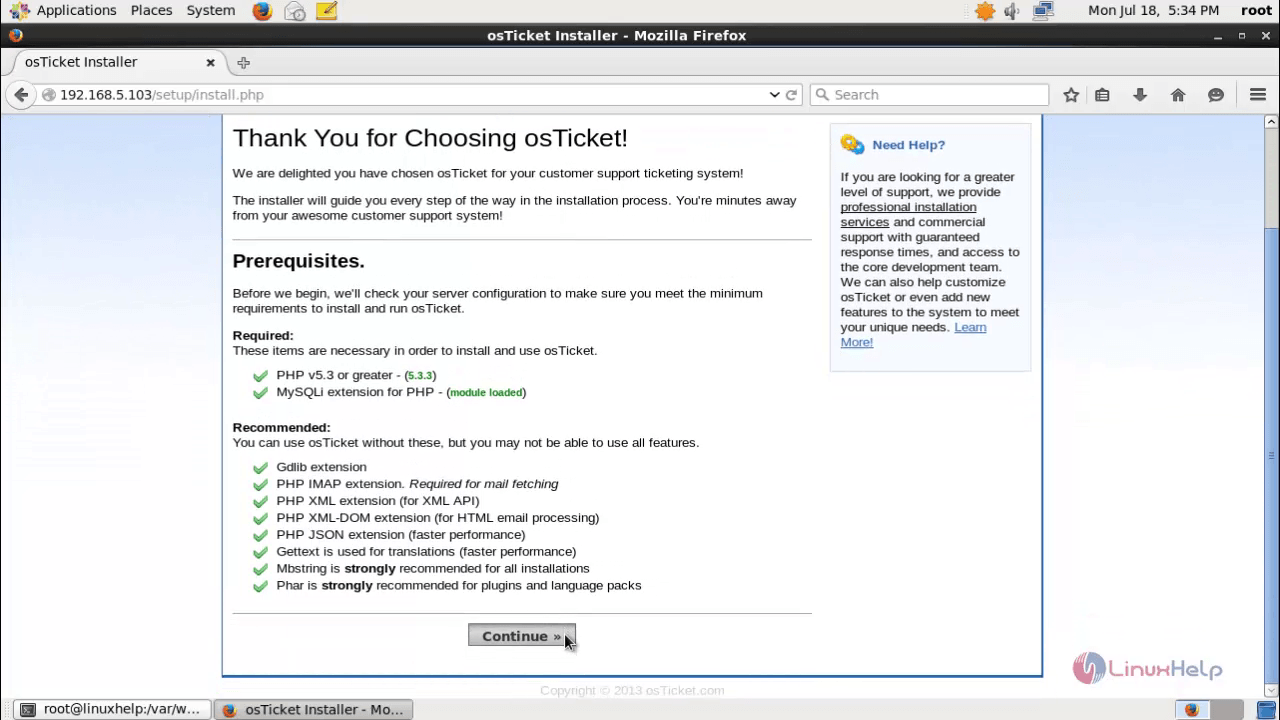Open the Firefox hamburger menu

click(1258, 95)
